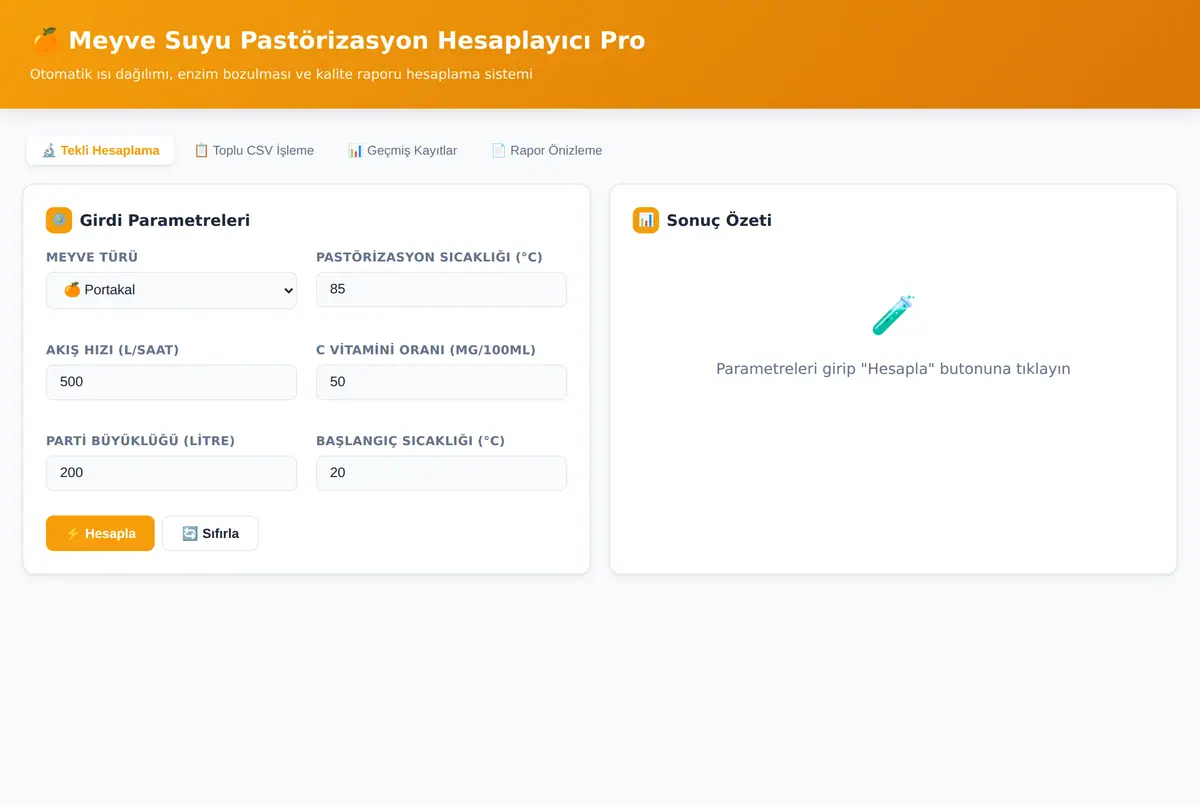Click the orange fruit logo in header

(45, 40)
